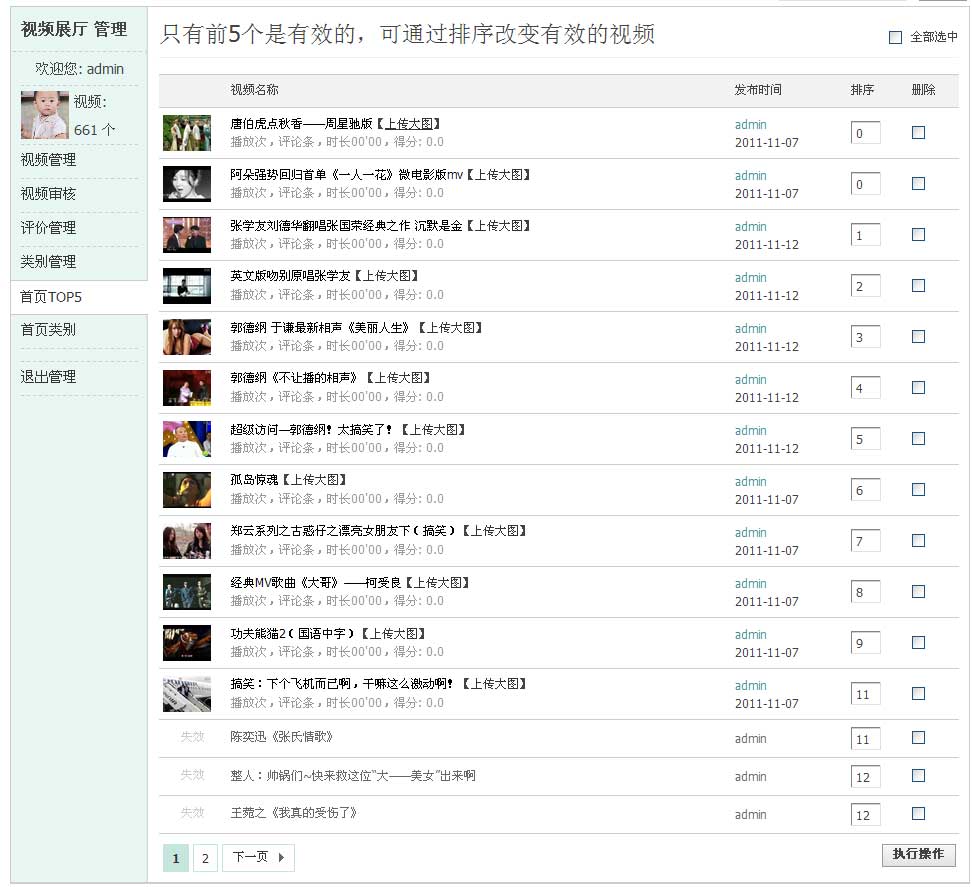Click the 661 个 video count
Screen dimensions: 972x887
pyautogui.click(x=94, y=130)
